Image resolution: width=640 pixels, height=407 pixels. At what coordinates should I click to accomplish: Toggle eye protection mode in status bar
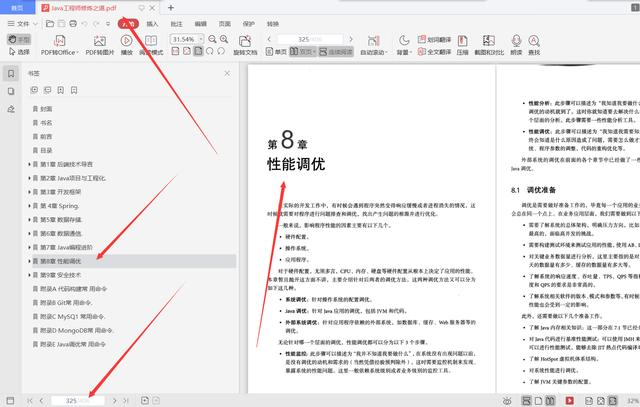507,401
